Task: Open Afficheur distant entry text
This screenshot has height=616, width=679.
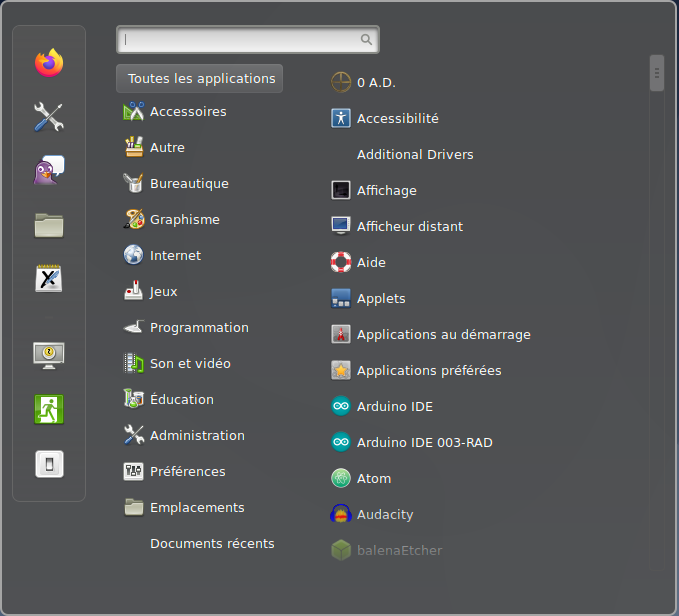Action: coord(410,226)
